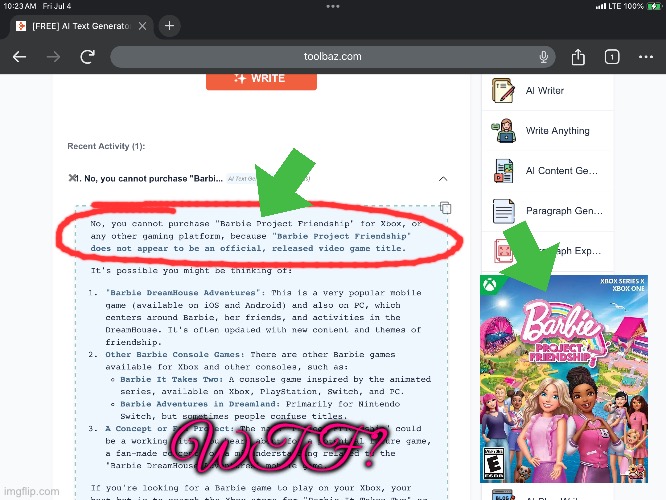Open Write Anything tool link
Viewport: 666px width, 500px height.
pyautogui.click(x=557, y=130)
